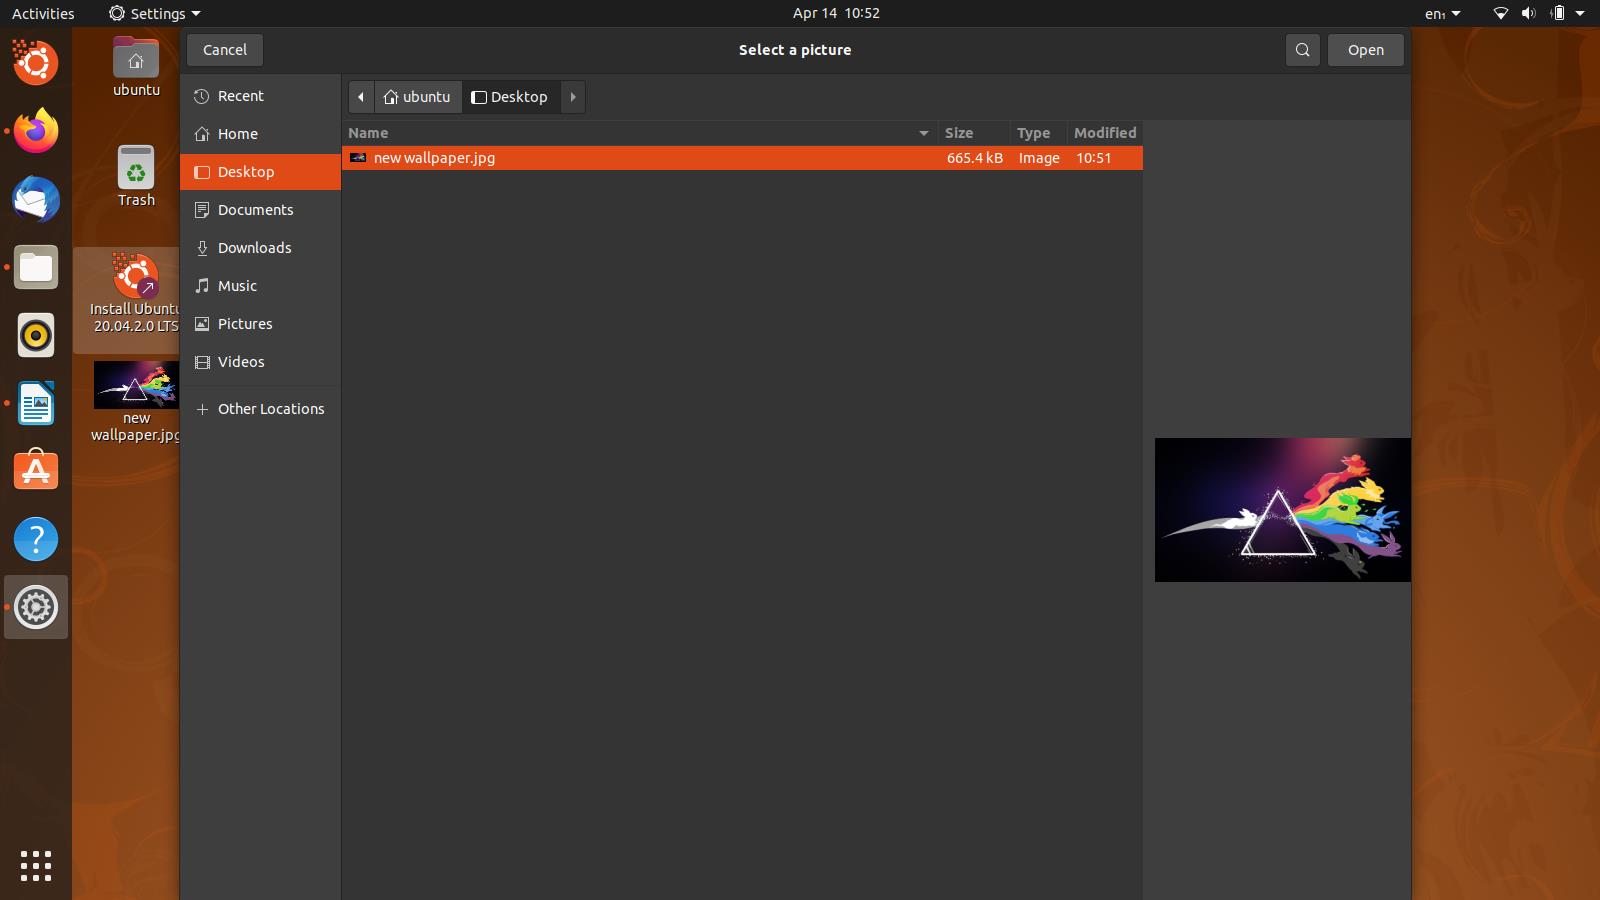1600x900 pixels.
Task: Show Applications grid in the dock
Action: (36, 866)
